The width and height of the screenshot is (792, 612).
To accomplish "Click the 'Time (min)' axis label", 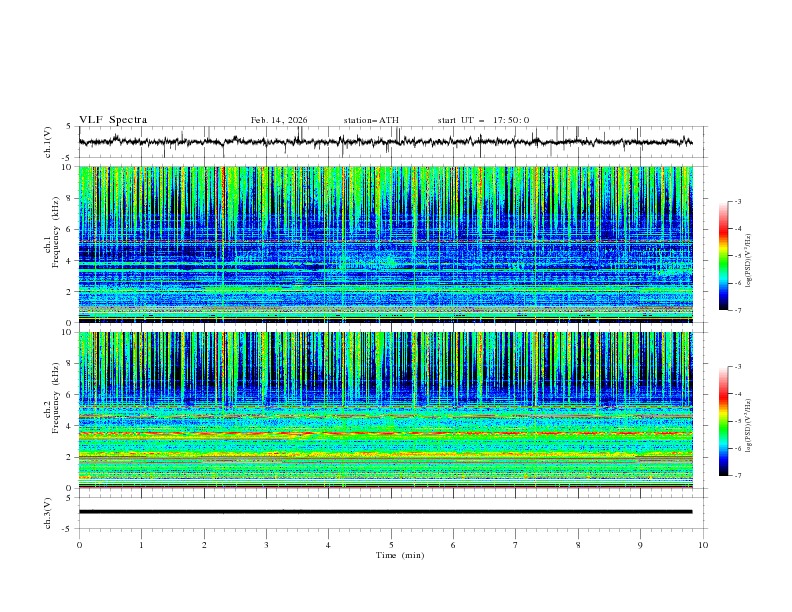I will tap(400, 555).
